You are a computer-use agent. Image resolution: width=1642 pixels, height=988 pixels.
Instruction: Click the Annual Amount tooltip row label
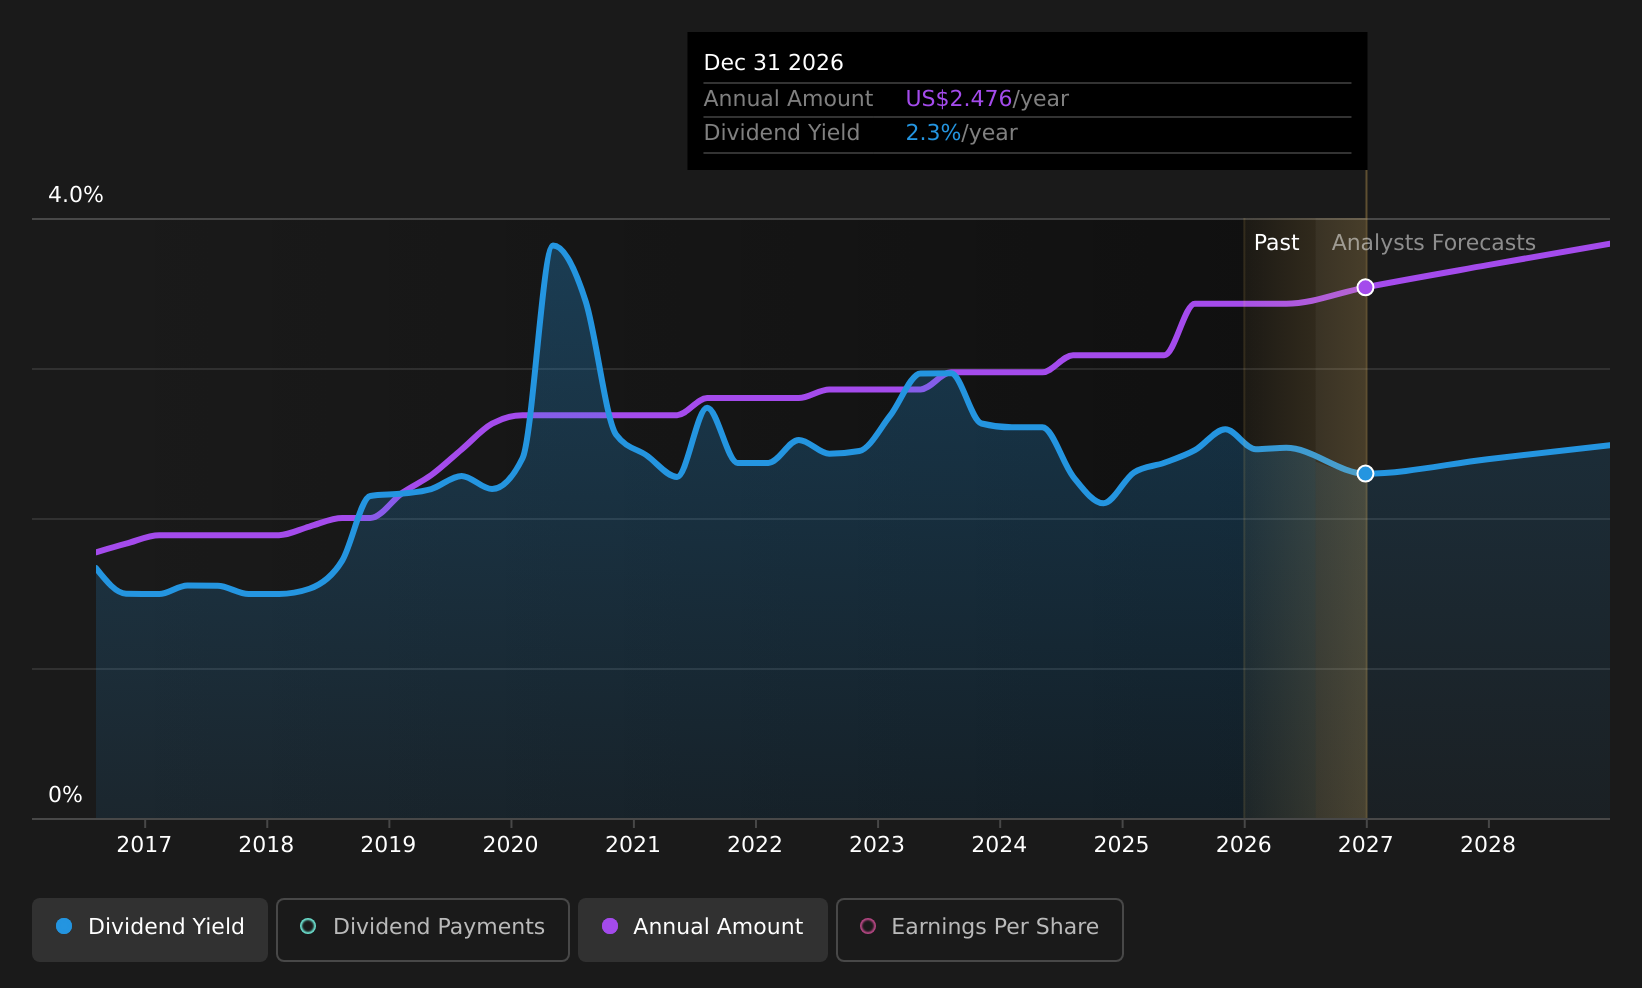788,99
